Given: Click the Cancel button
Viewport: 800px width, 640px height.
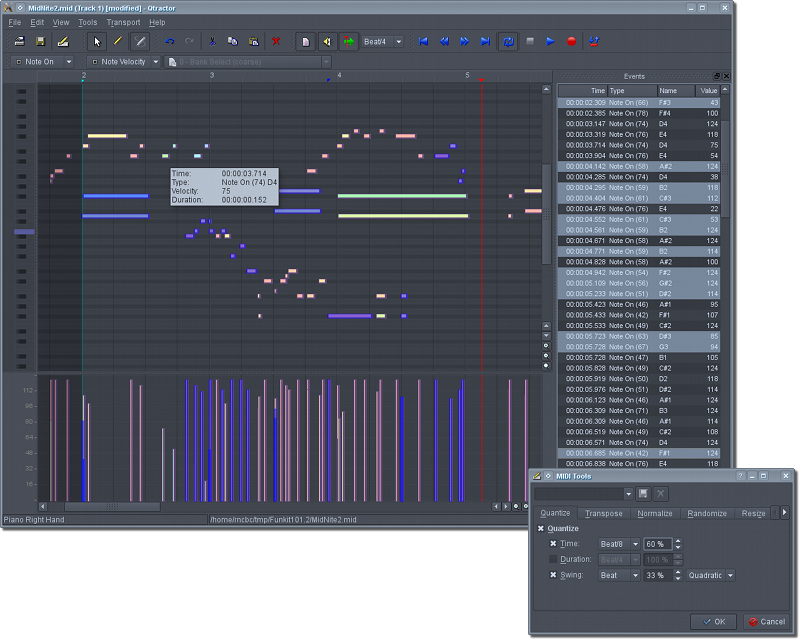Looking at the screenshot, I should 767,621.
